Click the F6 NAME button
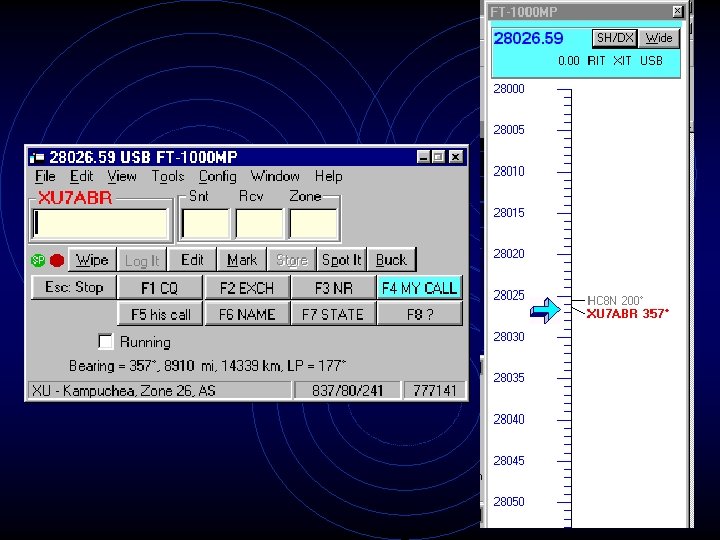The image size is (720, 540). (247, 314)
